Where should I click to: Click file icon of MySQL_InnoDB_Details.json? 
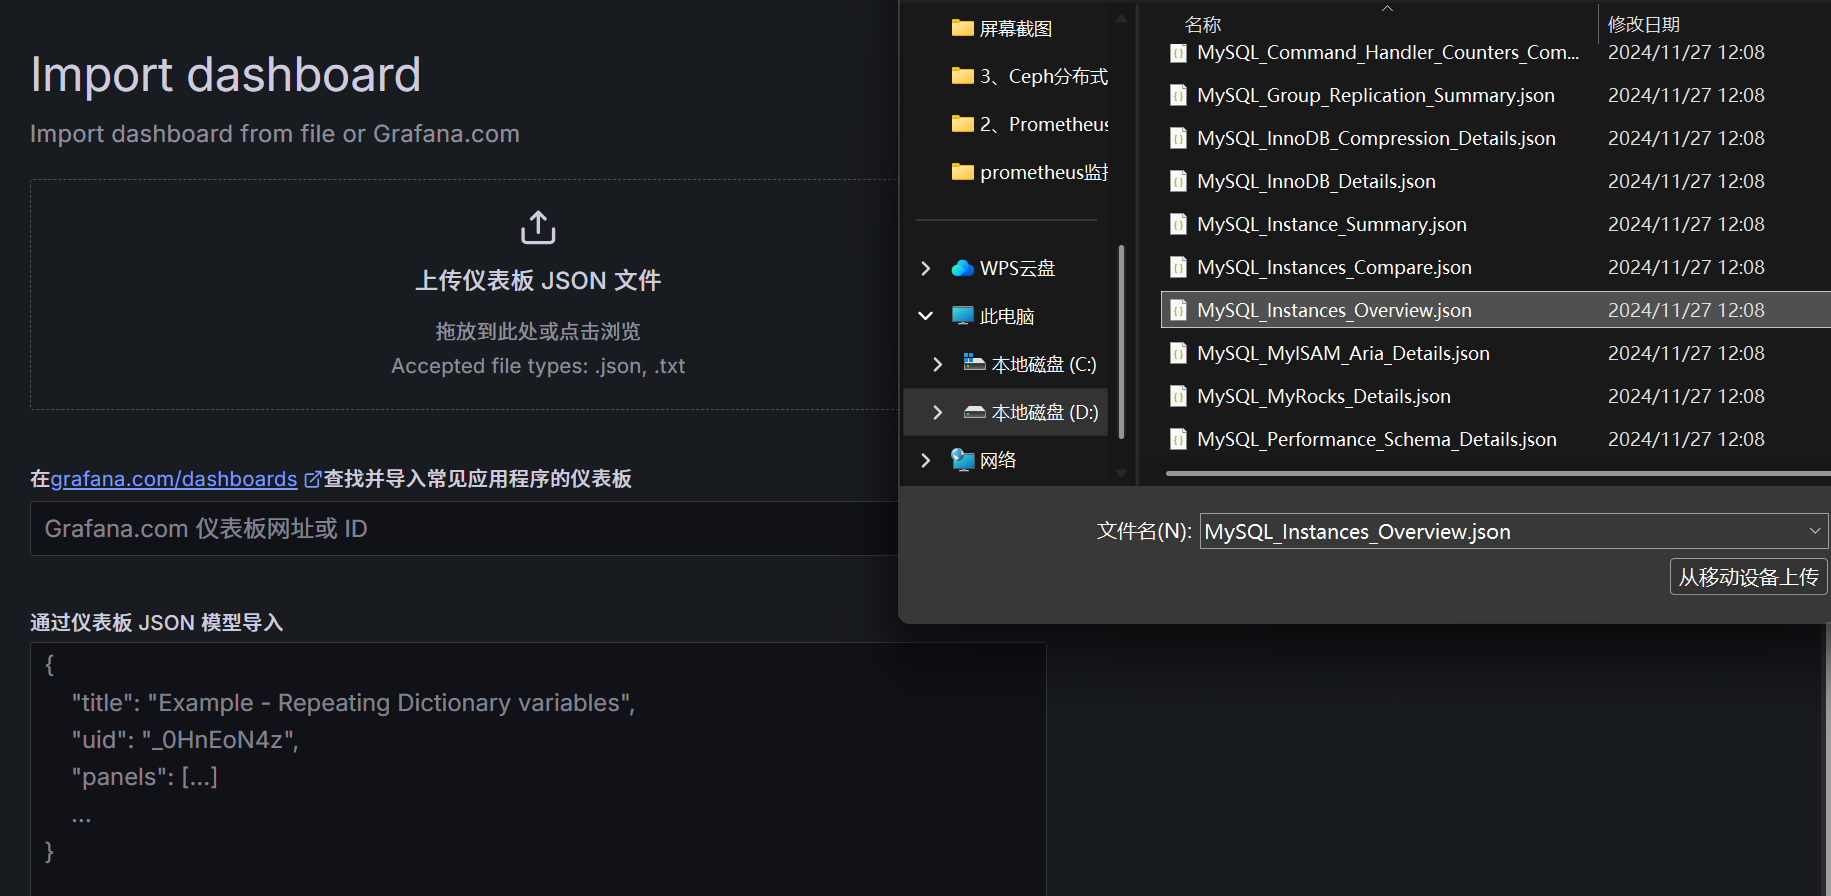pyautogui.click(x=1179, y=182)
